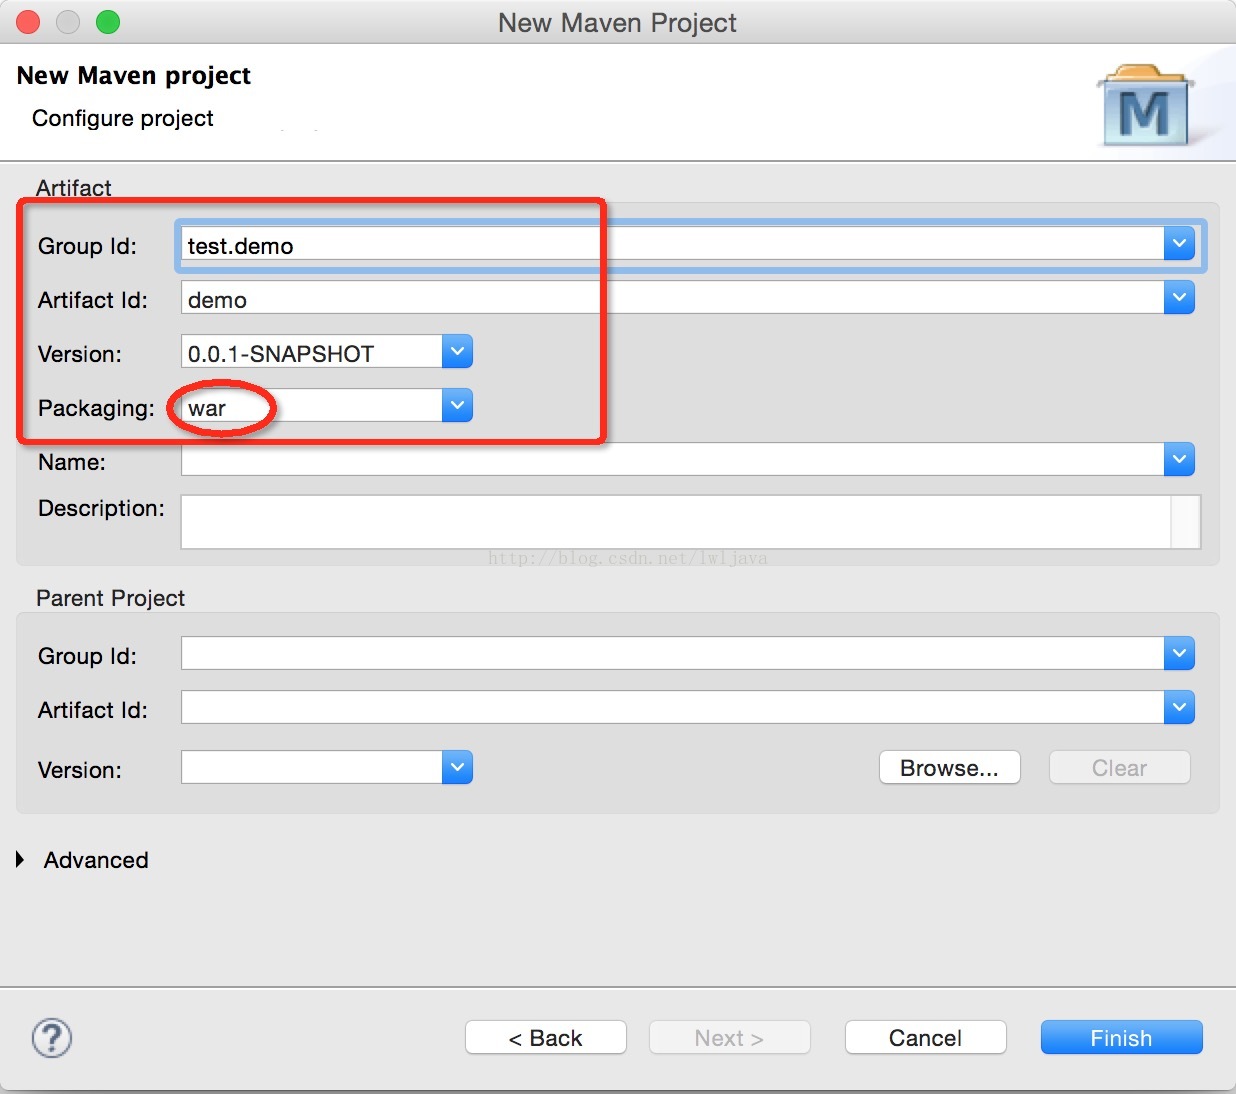
Task: Click the green window zoom button
Action: tap(108, 22)
